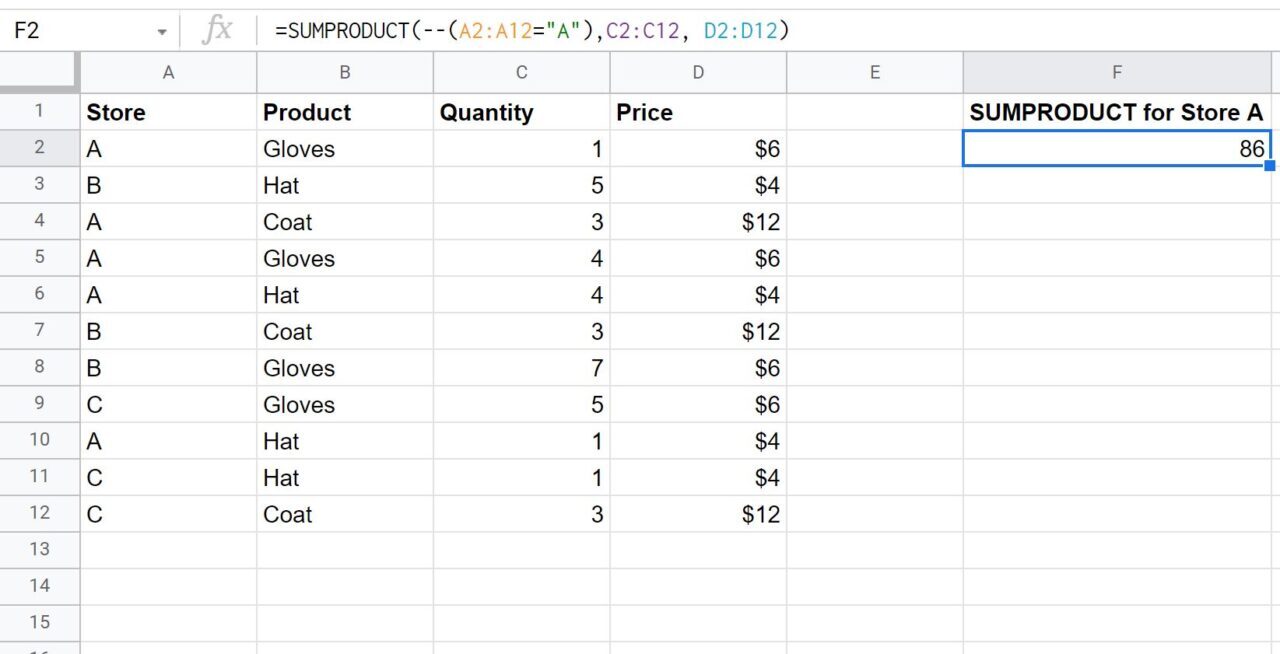Screen dimensions: 1280x654
Task: Click the fx function icon
Action: (x=219, y=30)
